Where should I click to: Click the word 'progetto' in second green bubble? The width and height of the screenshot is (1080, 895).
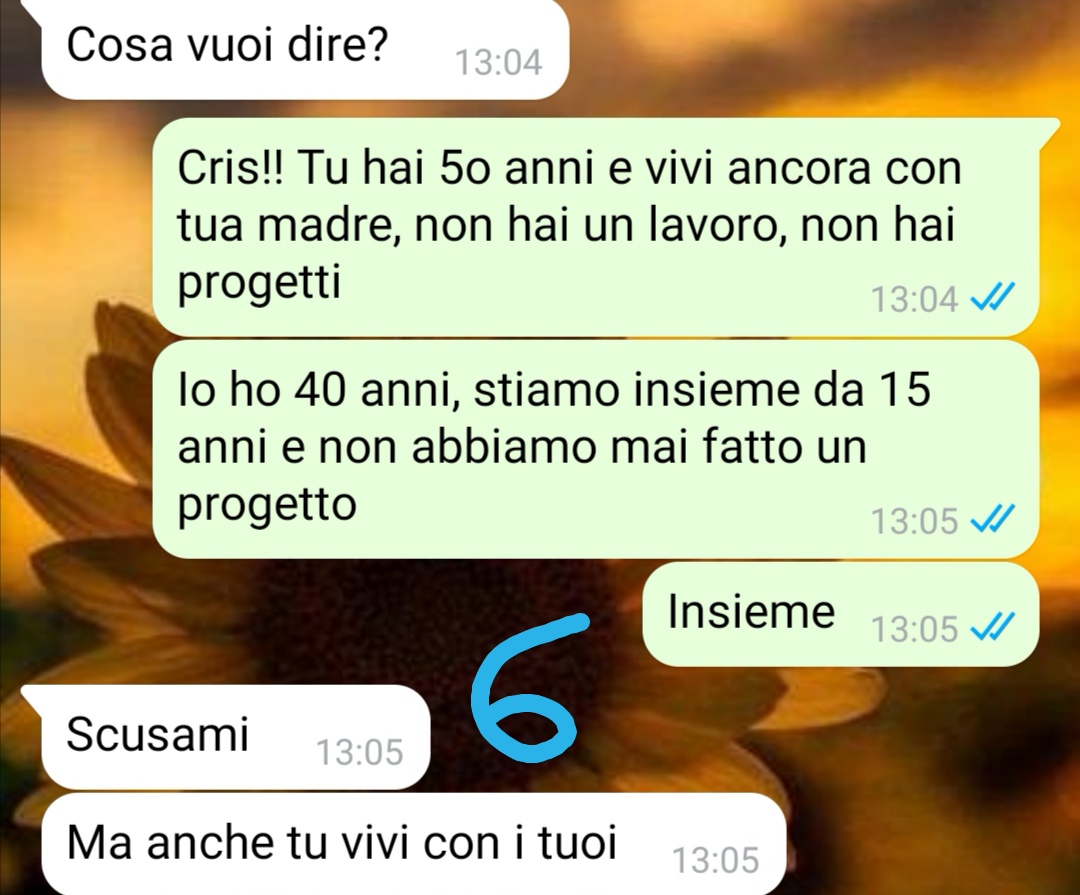point(267,505)
